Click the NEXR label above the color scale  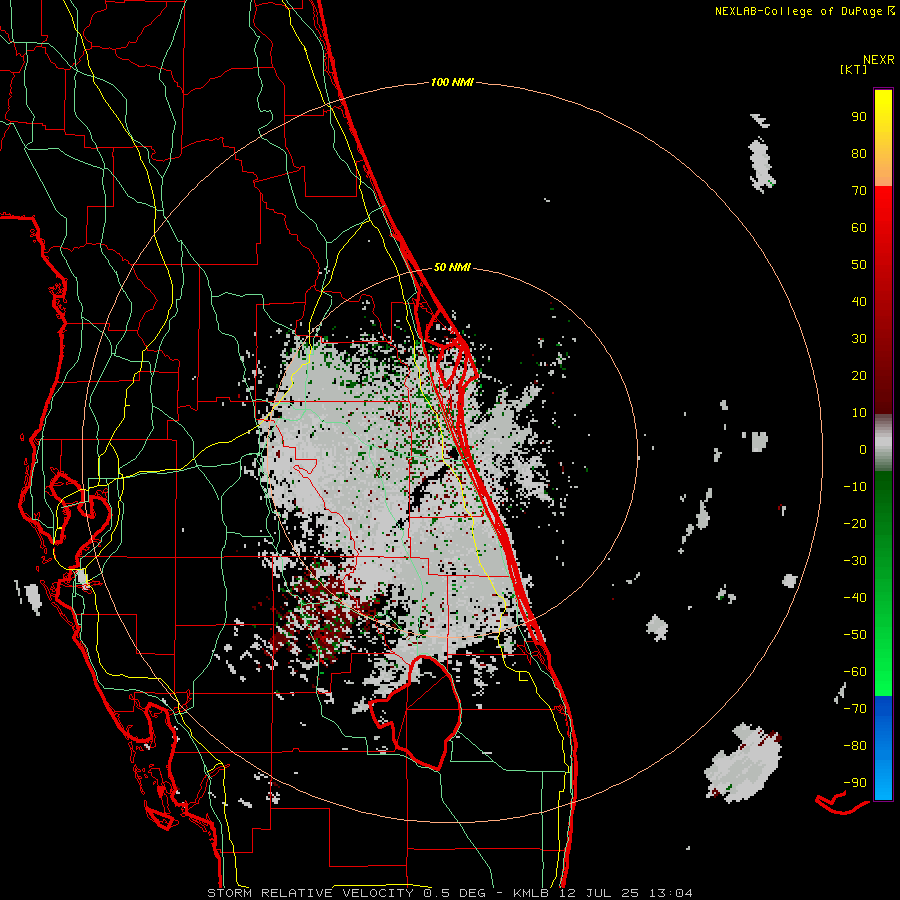point(878,60)
